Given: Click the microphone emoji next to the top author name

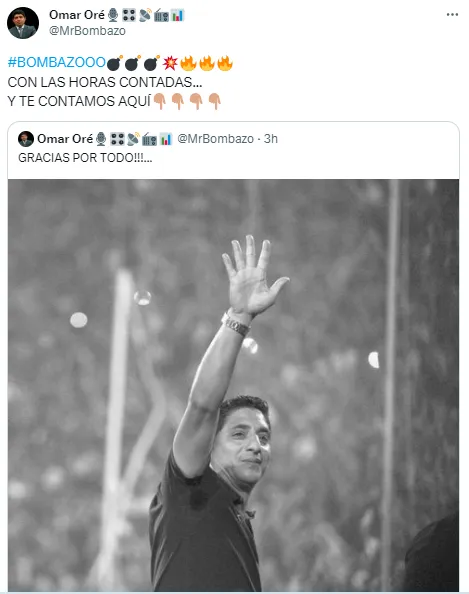Looking at the screenshot, I should click(113, 15).
